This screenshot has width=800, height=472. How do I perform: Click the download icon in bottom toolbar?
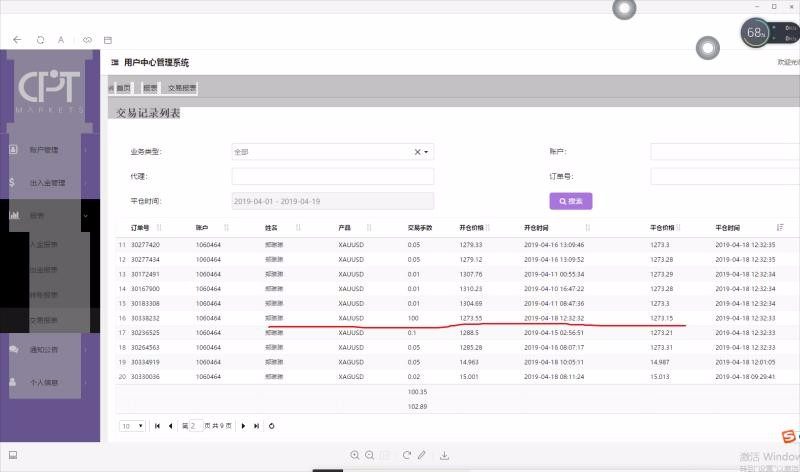(x=444, y=455)
